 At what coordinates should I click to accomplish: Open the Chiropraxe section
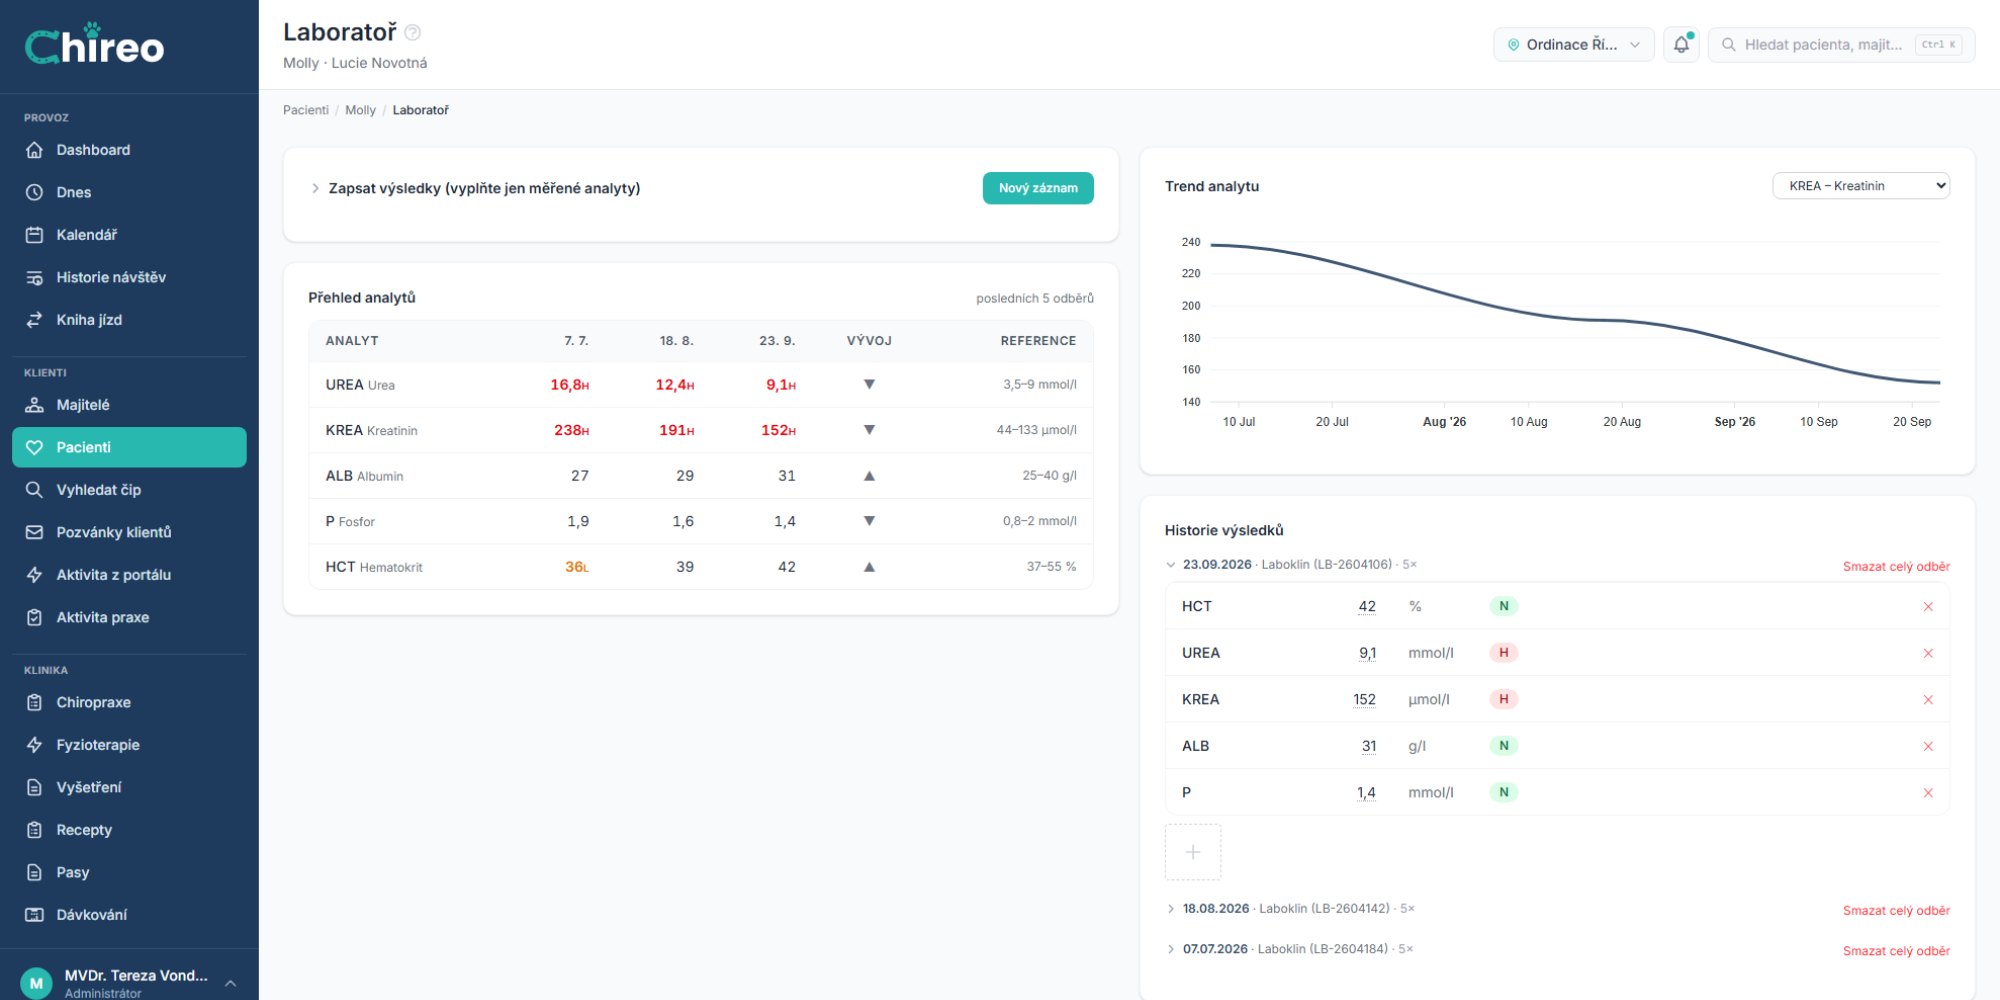point(129,702)
